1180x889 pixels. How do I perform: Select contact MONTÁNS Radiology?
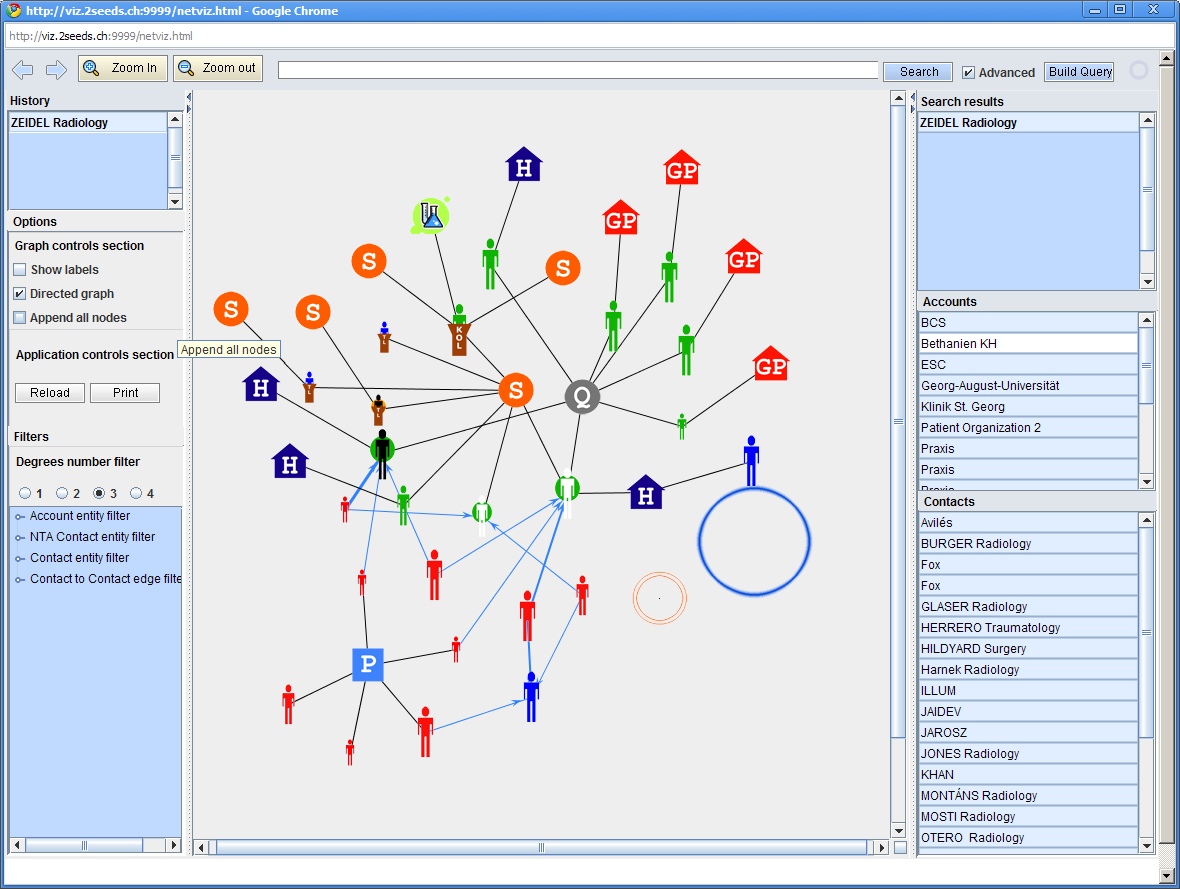(x=1027, y=796)
